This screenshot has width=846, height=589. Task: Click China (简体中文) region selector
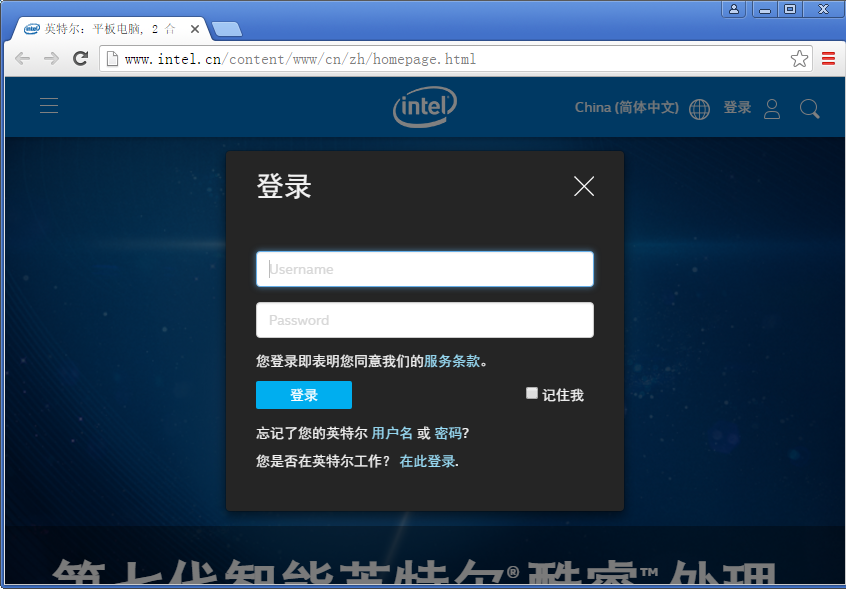tap(626, 107)
